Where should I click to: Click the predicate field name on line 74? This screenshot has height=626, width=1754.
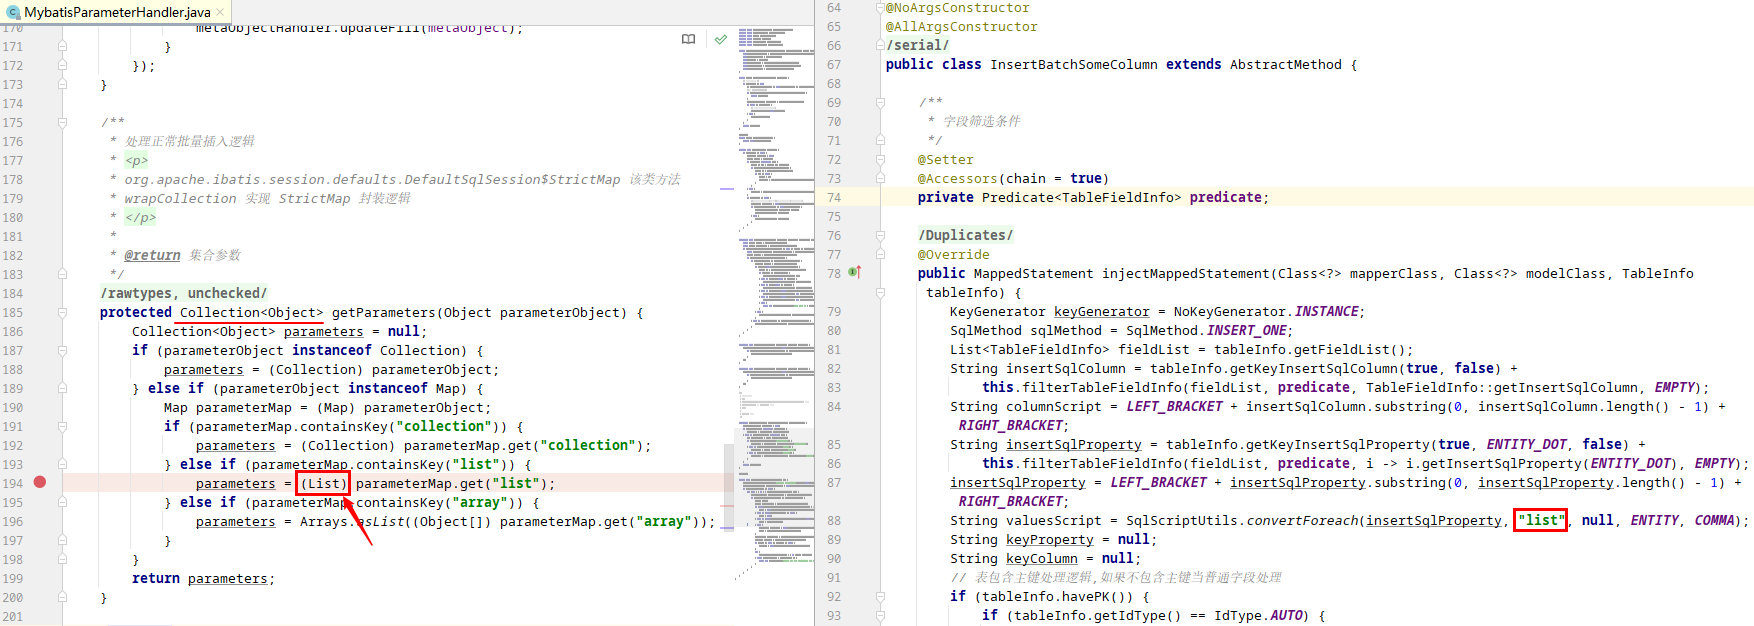(1225, 198)
